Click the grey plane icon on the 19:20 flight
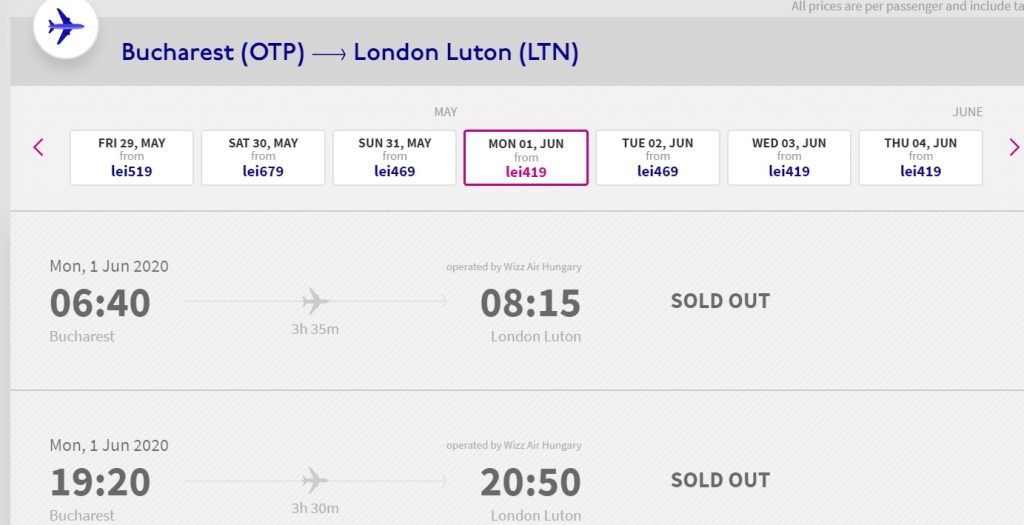This screenshot has height=525, width=1024. tap(315, 481)
